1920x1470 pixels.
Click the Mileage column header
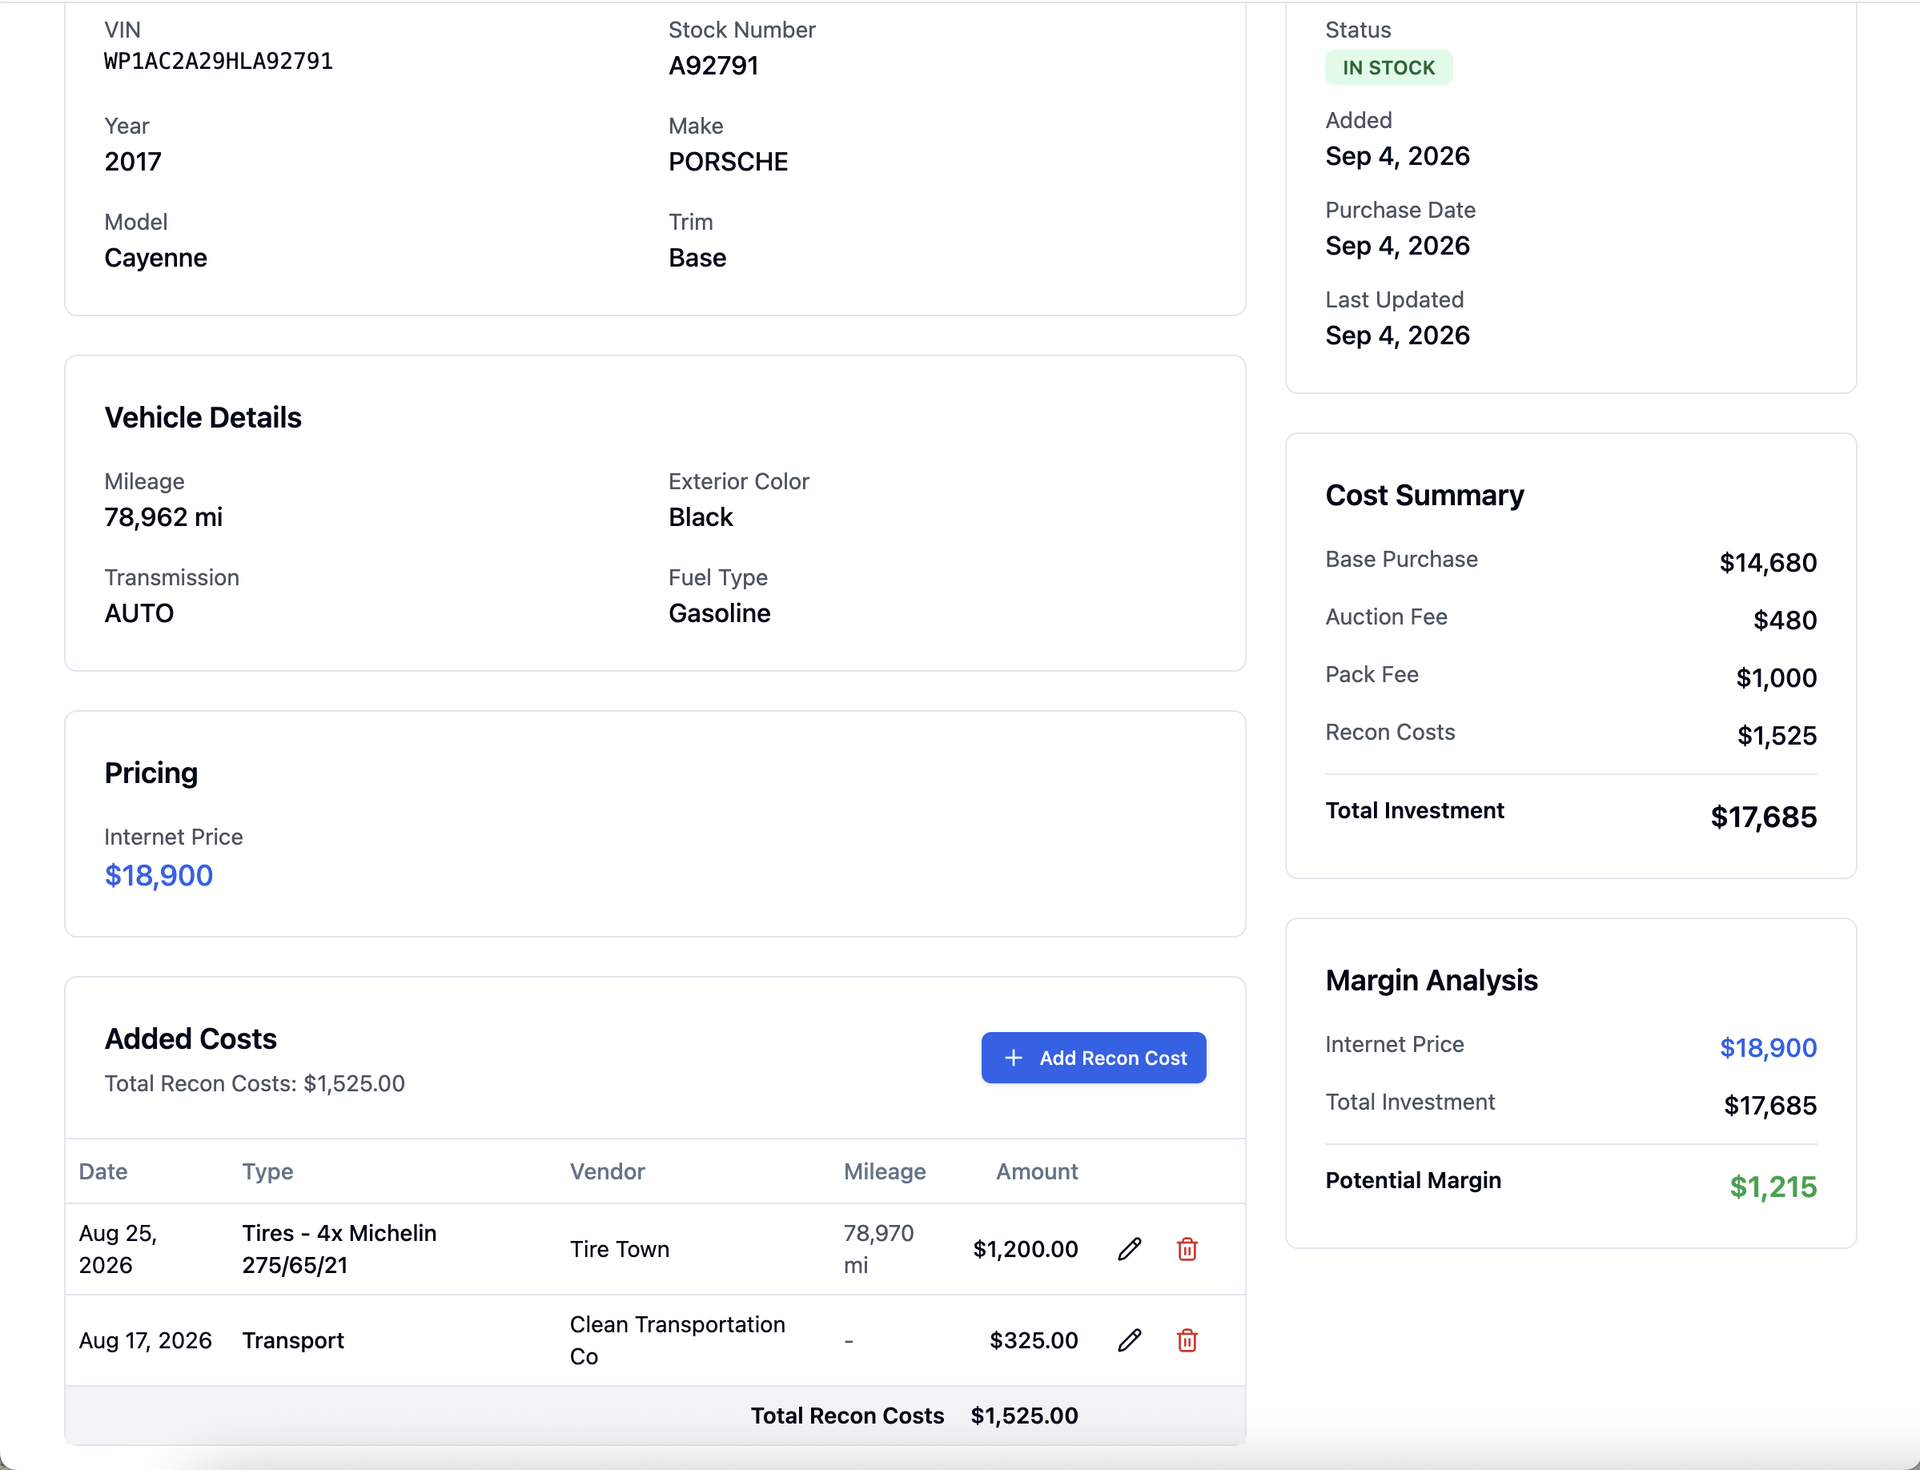[885, 1171]
